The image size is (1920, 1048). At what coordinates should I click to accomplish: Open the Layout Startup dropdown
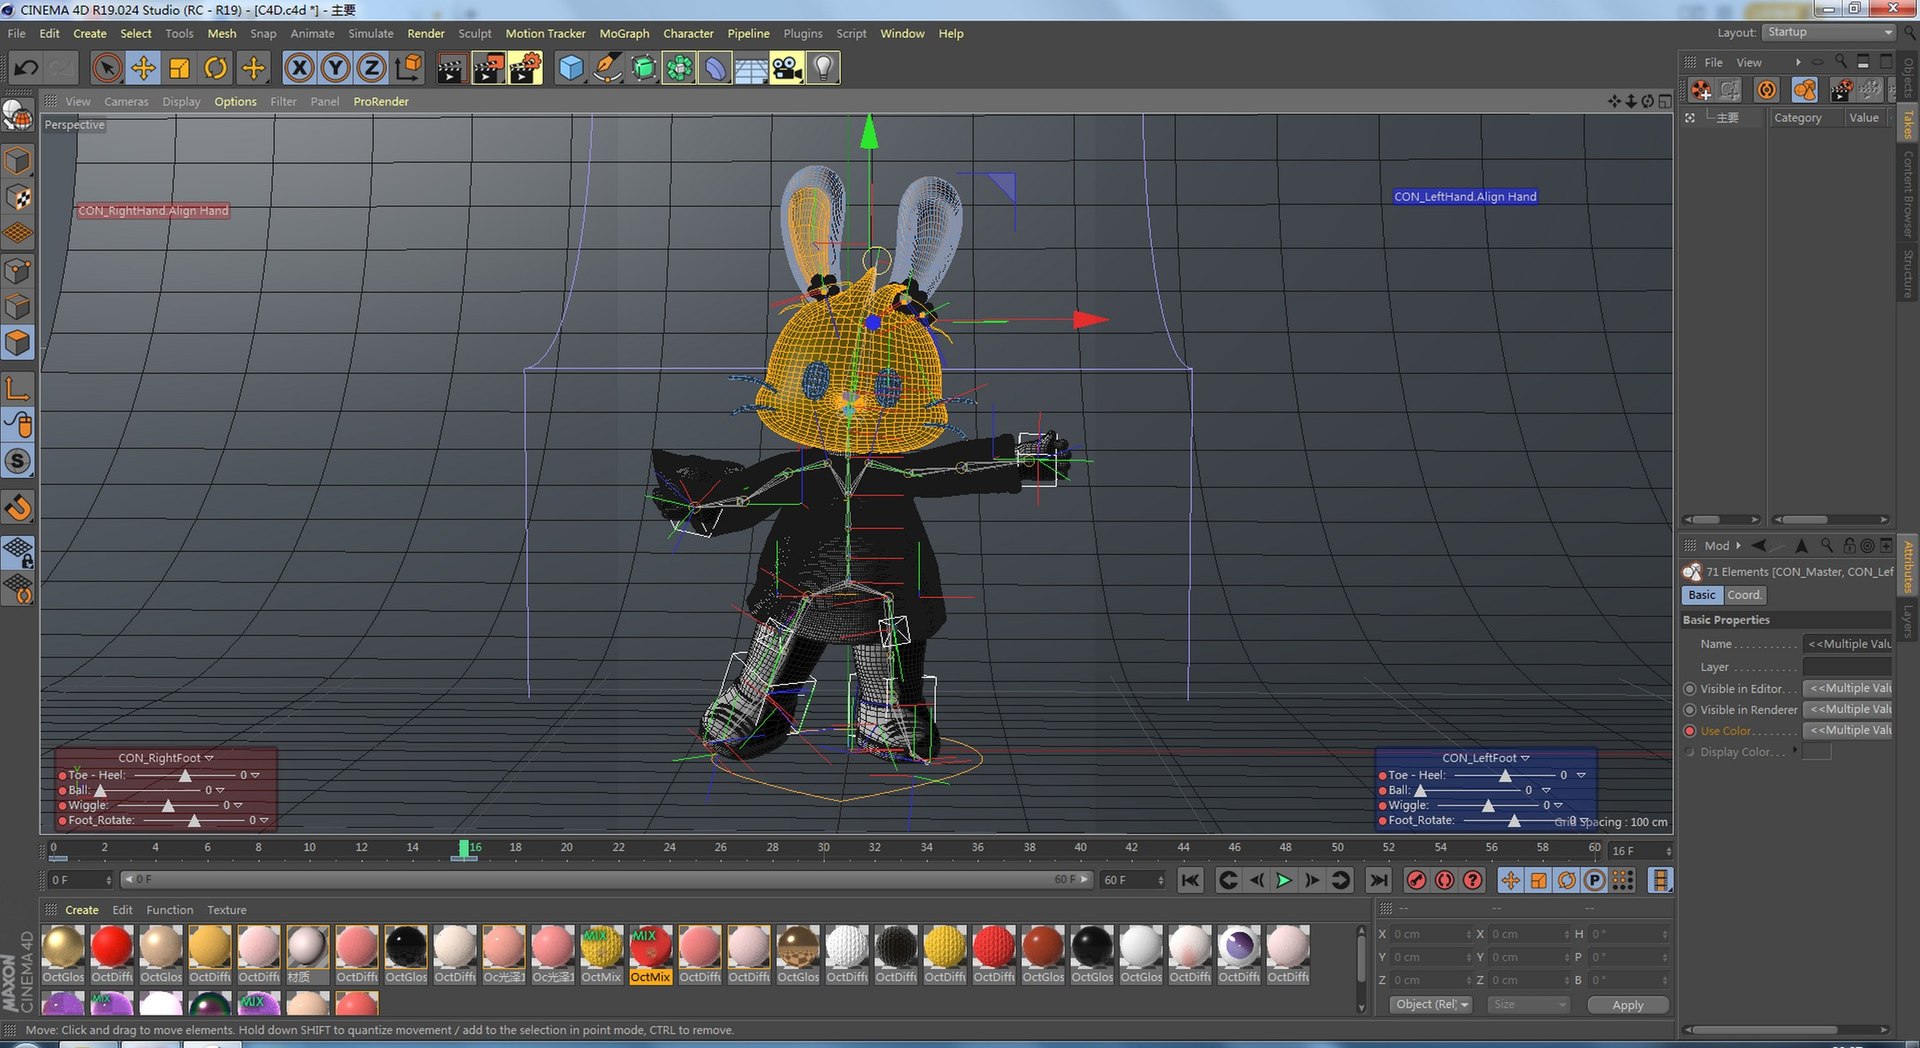[1829, 32]
